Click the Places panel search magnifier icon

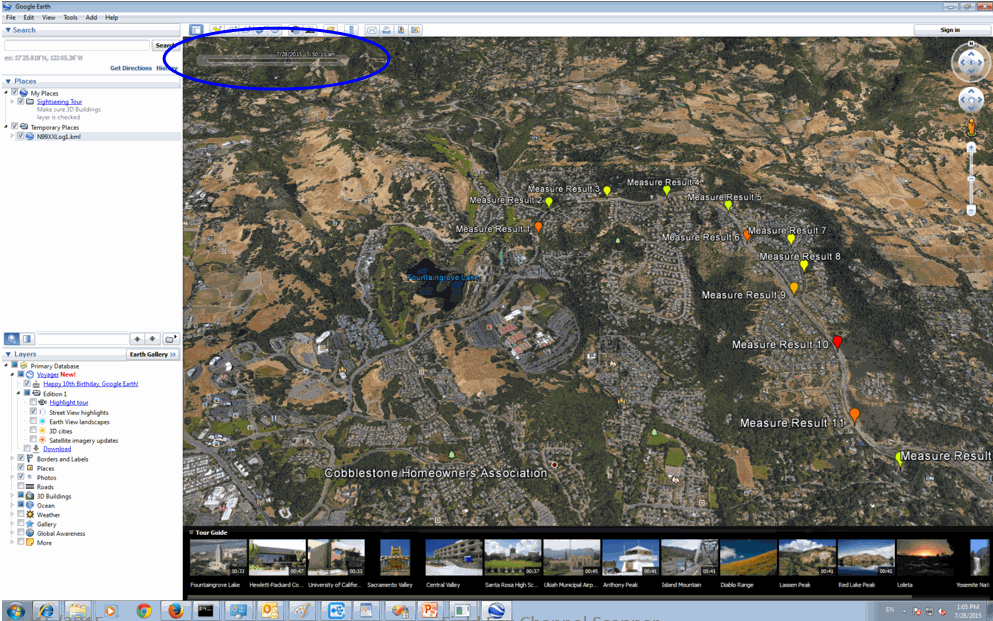click(11, 339)
